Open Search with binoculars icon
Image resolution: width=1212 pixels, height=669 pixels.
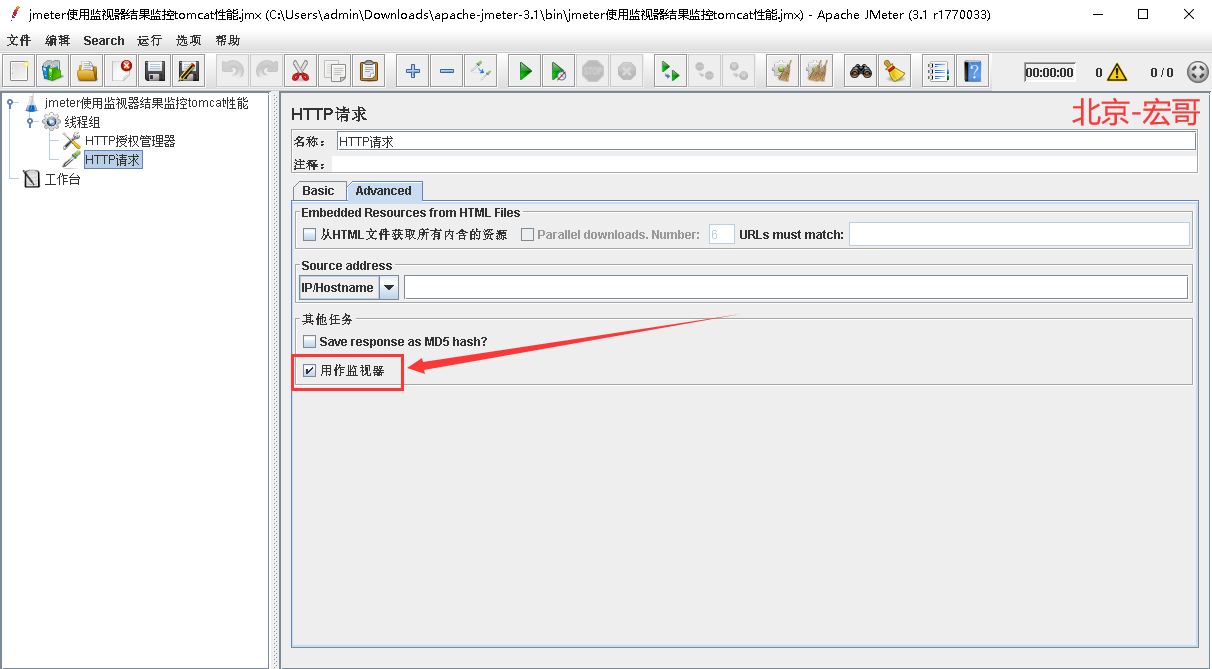860,71
